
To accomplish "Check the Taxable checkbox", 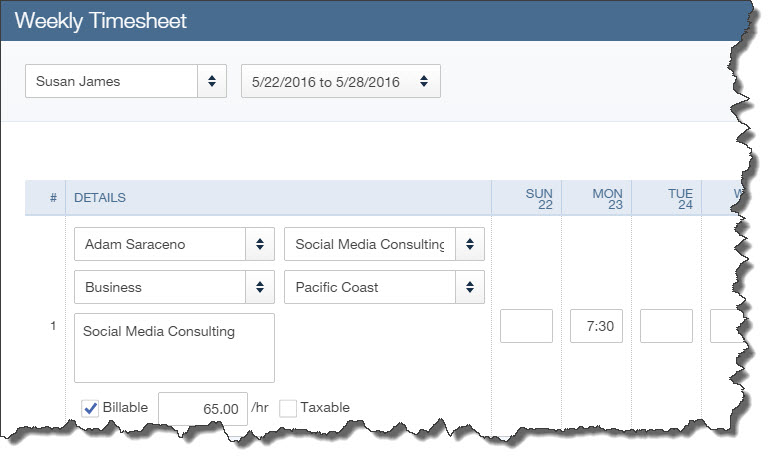I will [288, 409].
